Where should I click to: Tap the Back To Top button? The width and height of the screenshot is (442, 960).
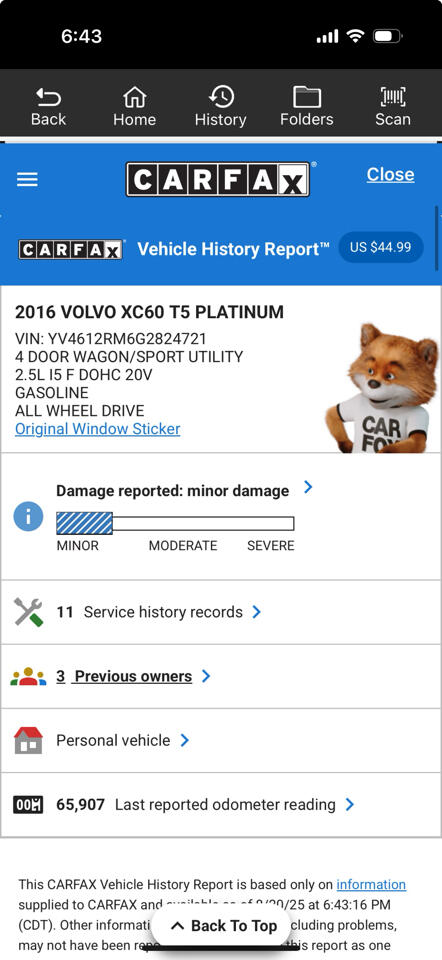pos(224,926)
